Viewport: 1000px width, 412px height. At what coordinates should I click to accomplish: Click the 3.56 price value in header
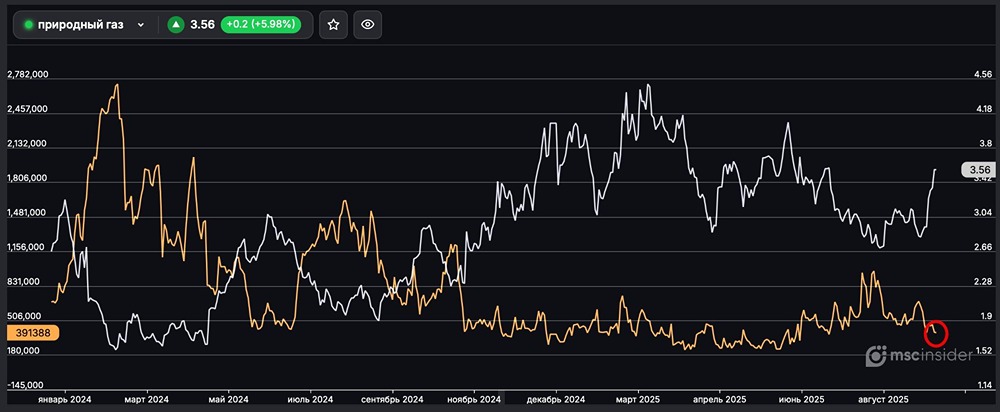coord(203,25)
